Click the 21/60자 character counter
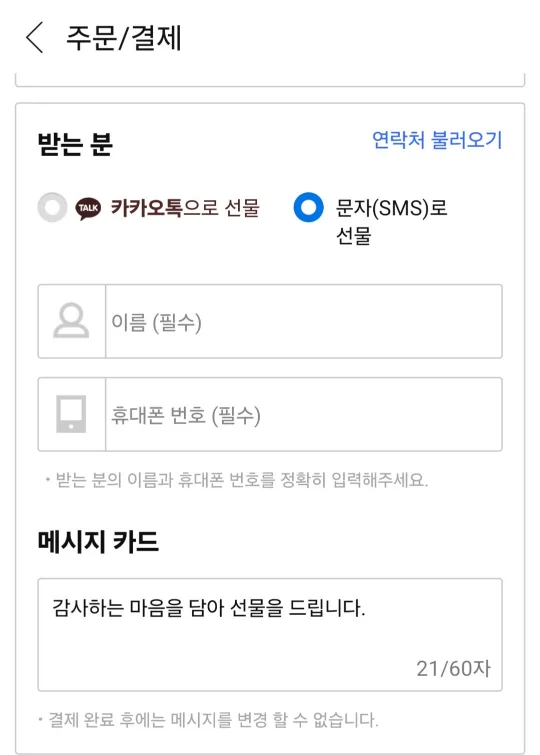 (x=453, y=668)
